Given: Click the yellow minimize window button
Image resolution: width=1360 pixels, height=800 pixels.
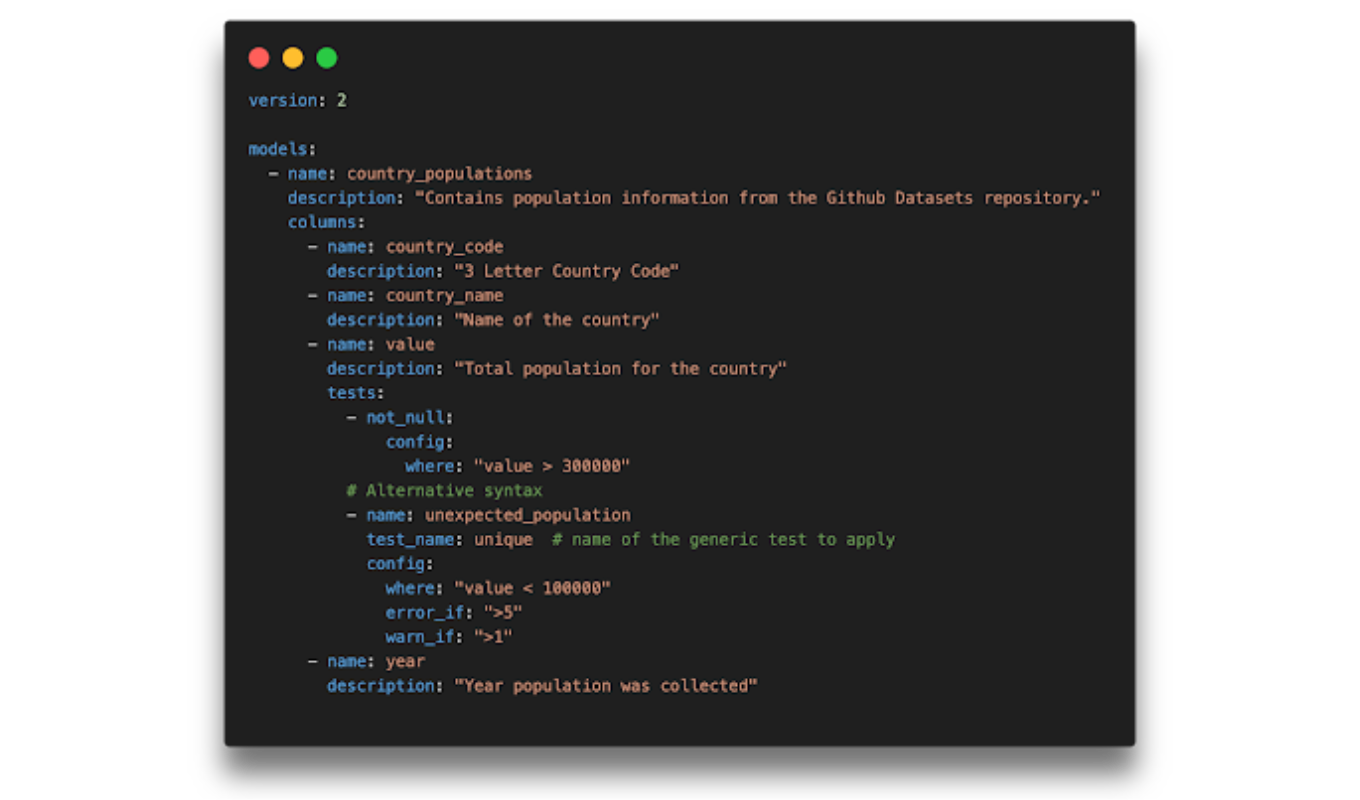Looking at the screenshot, I should click(293, 58).
